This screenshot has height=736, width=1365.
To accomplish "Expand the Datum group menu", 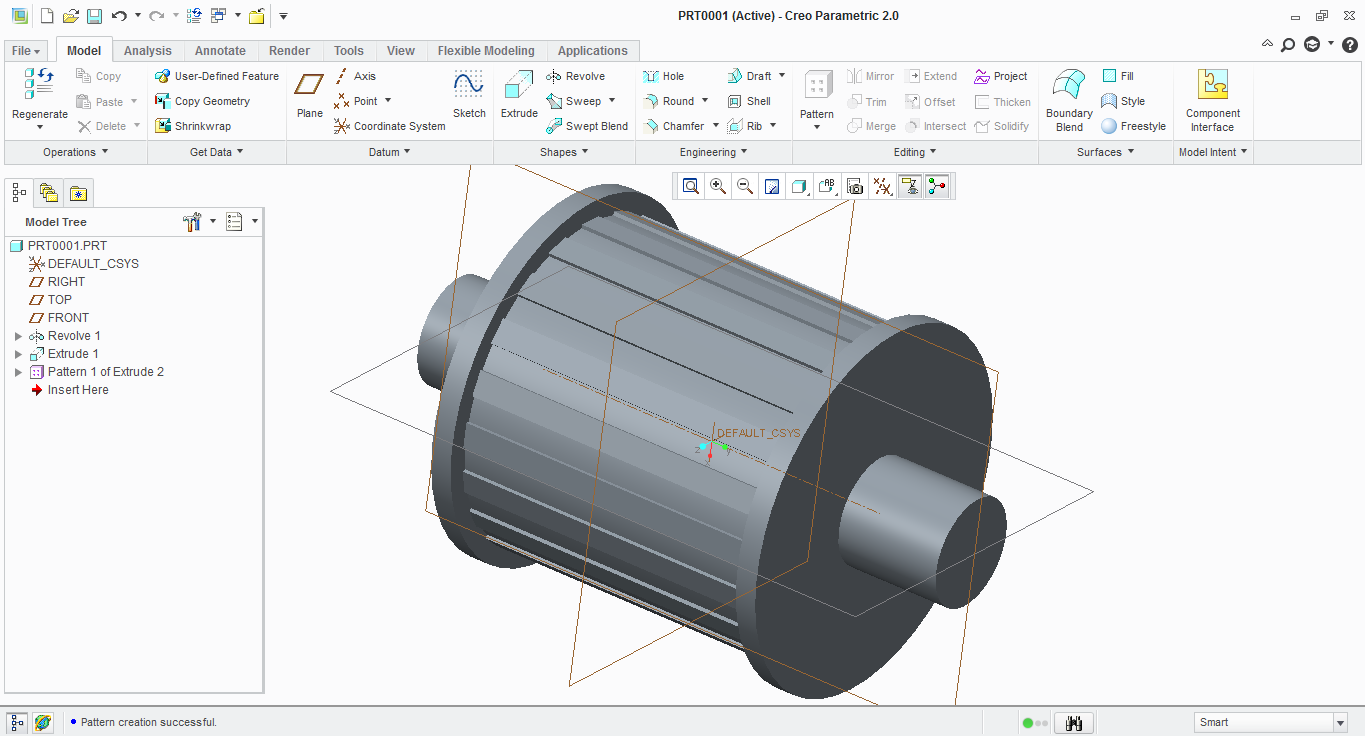I will tap(390, 152).
